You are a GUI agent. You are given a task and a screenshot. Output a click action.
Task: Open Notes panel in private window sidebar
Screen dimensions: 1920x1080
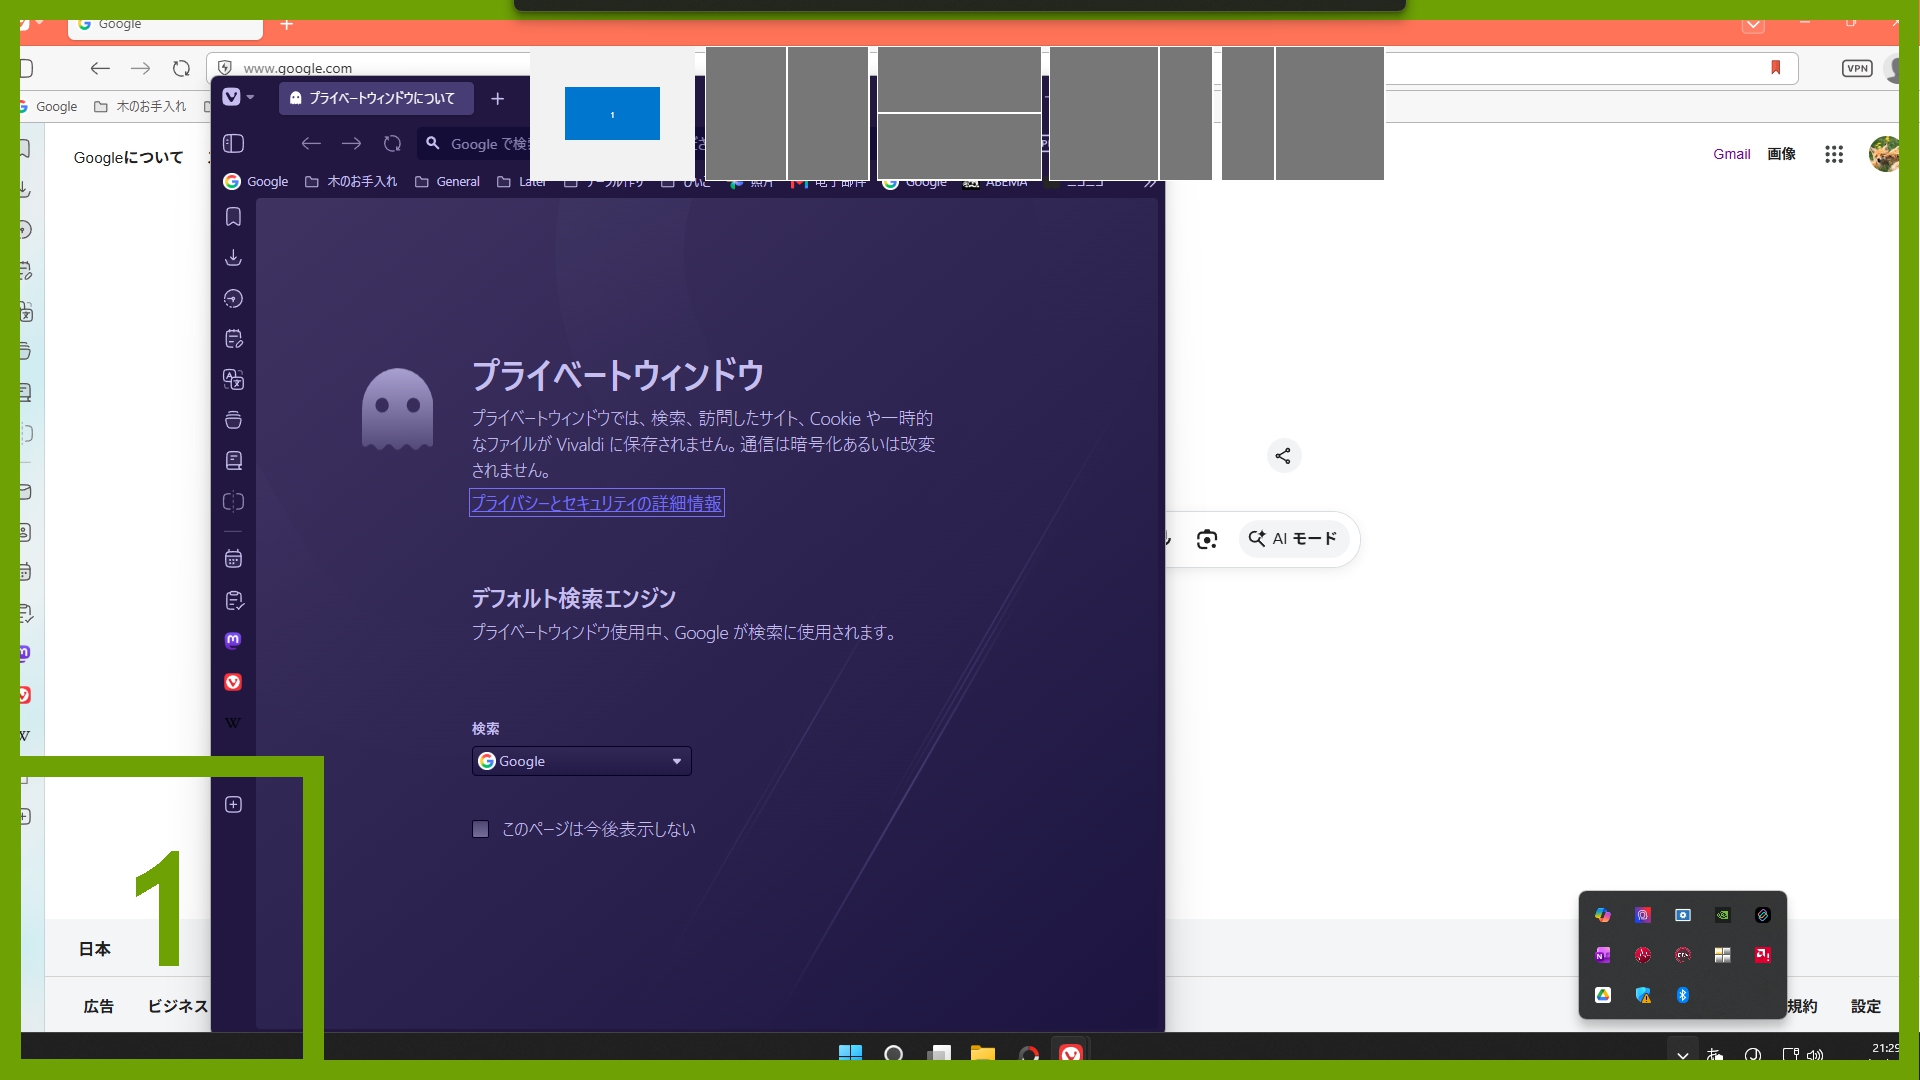(x=233, y=339)
